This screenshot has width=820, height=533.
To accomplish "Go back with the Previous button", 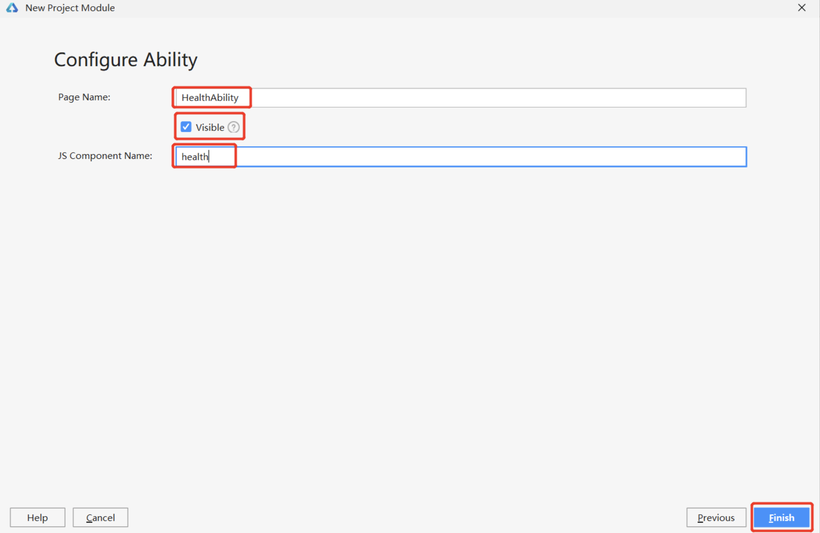I will (716, 517).
